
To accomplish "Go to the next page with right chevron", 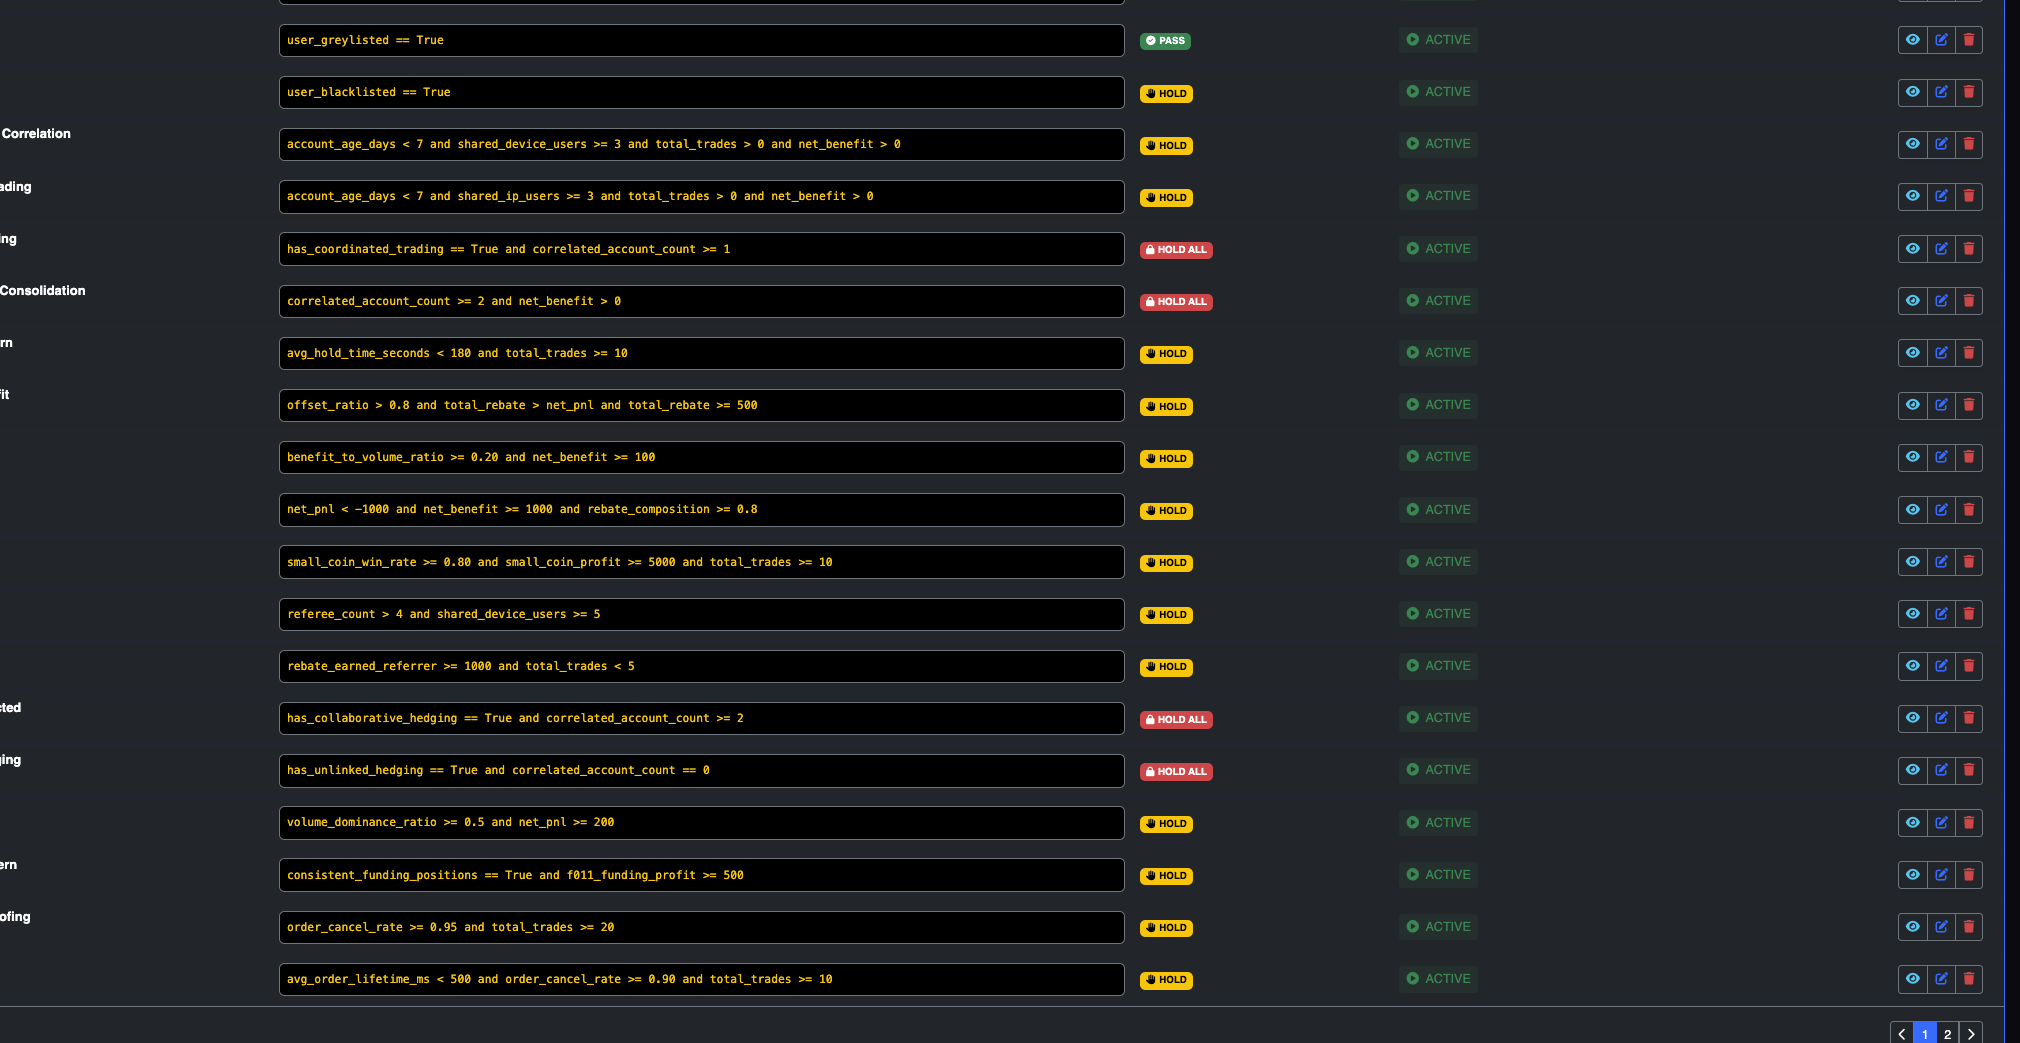I will [x=1970, y=1034].
